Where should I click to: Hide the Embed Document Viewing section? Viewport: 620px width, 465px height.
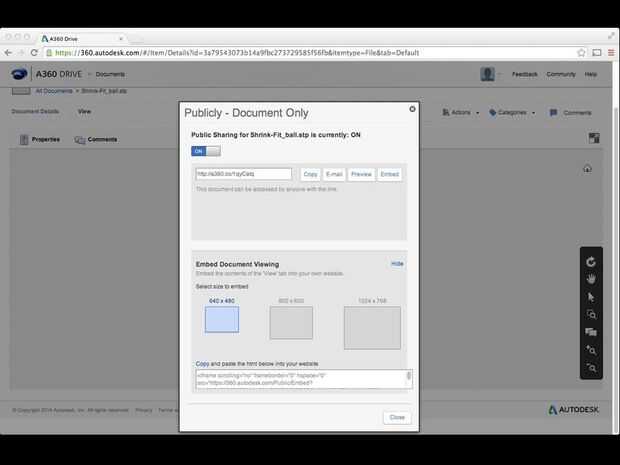coord(397,264)
